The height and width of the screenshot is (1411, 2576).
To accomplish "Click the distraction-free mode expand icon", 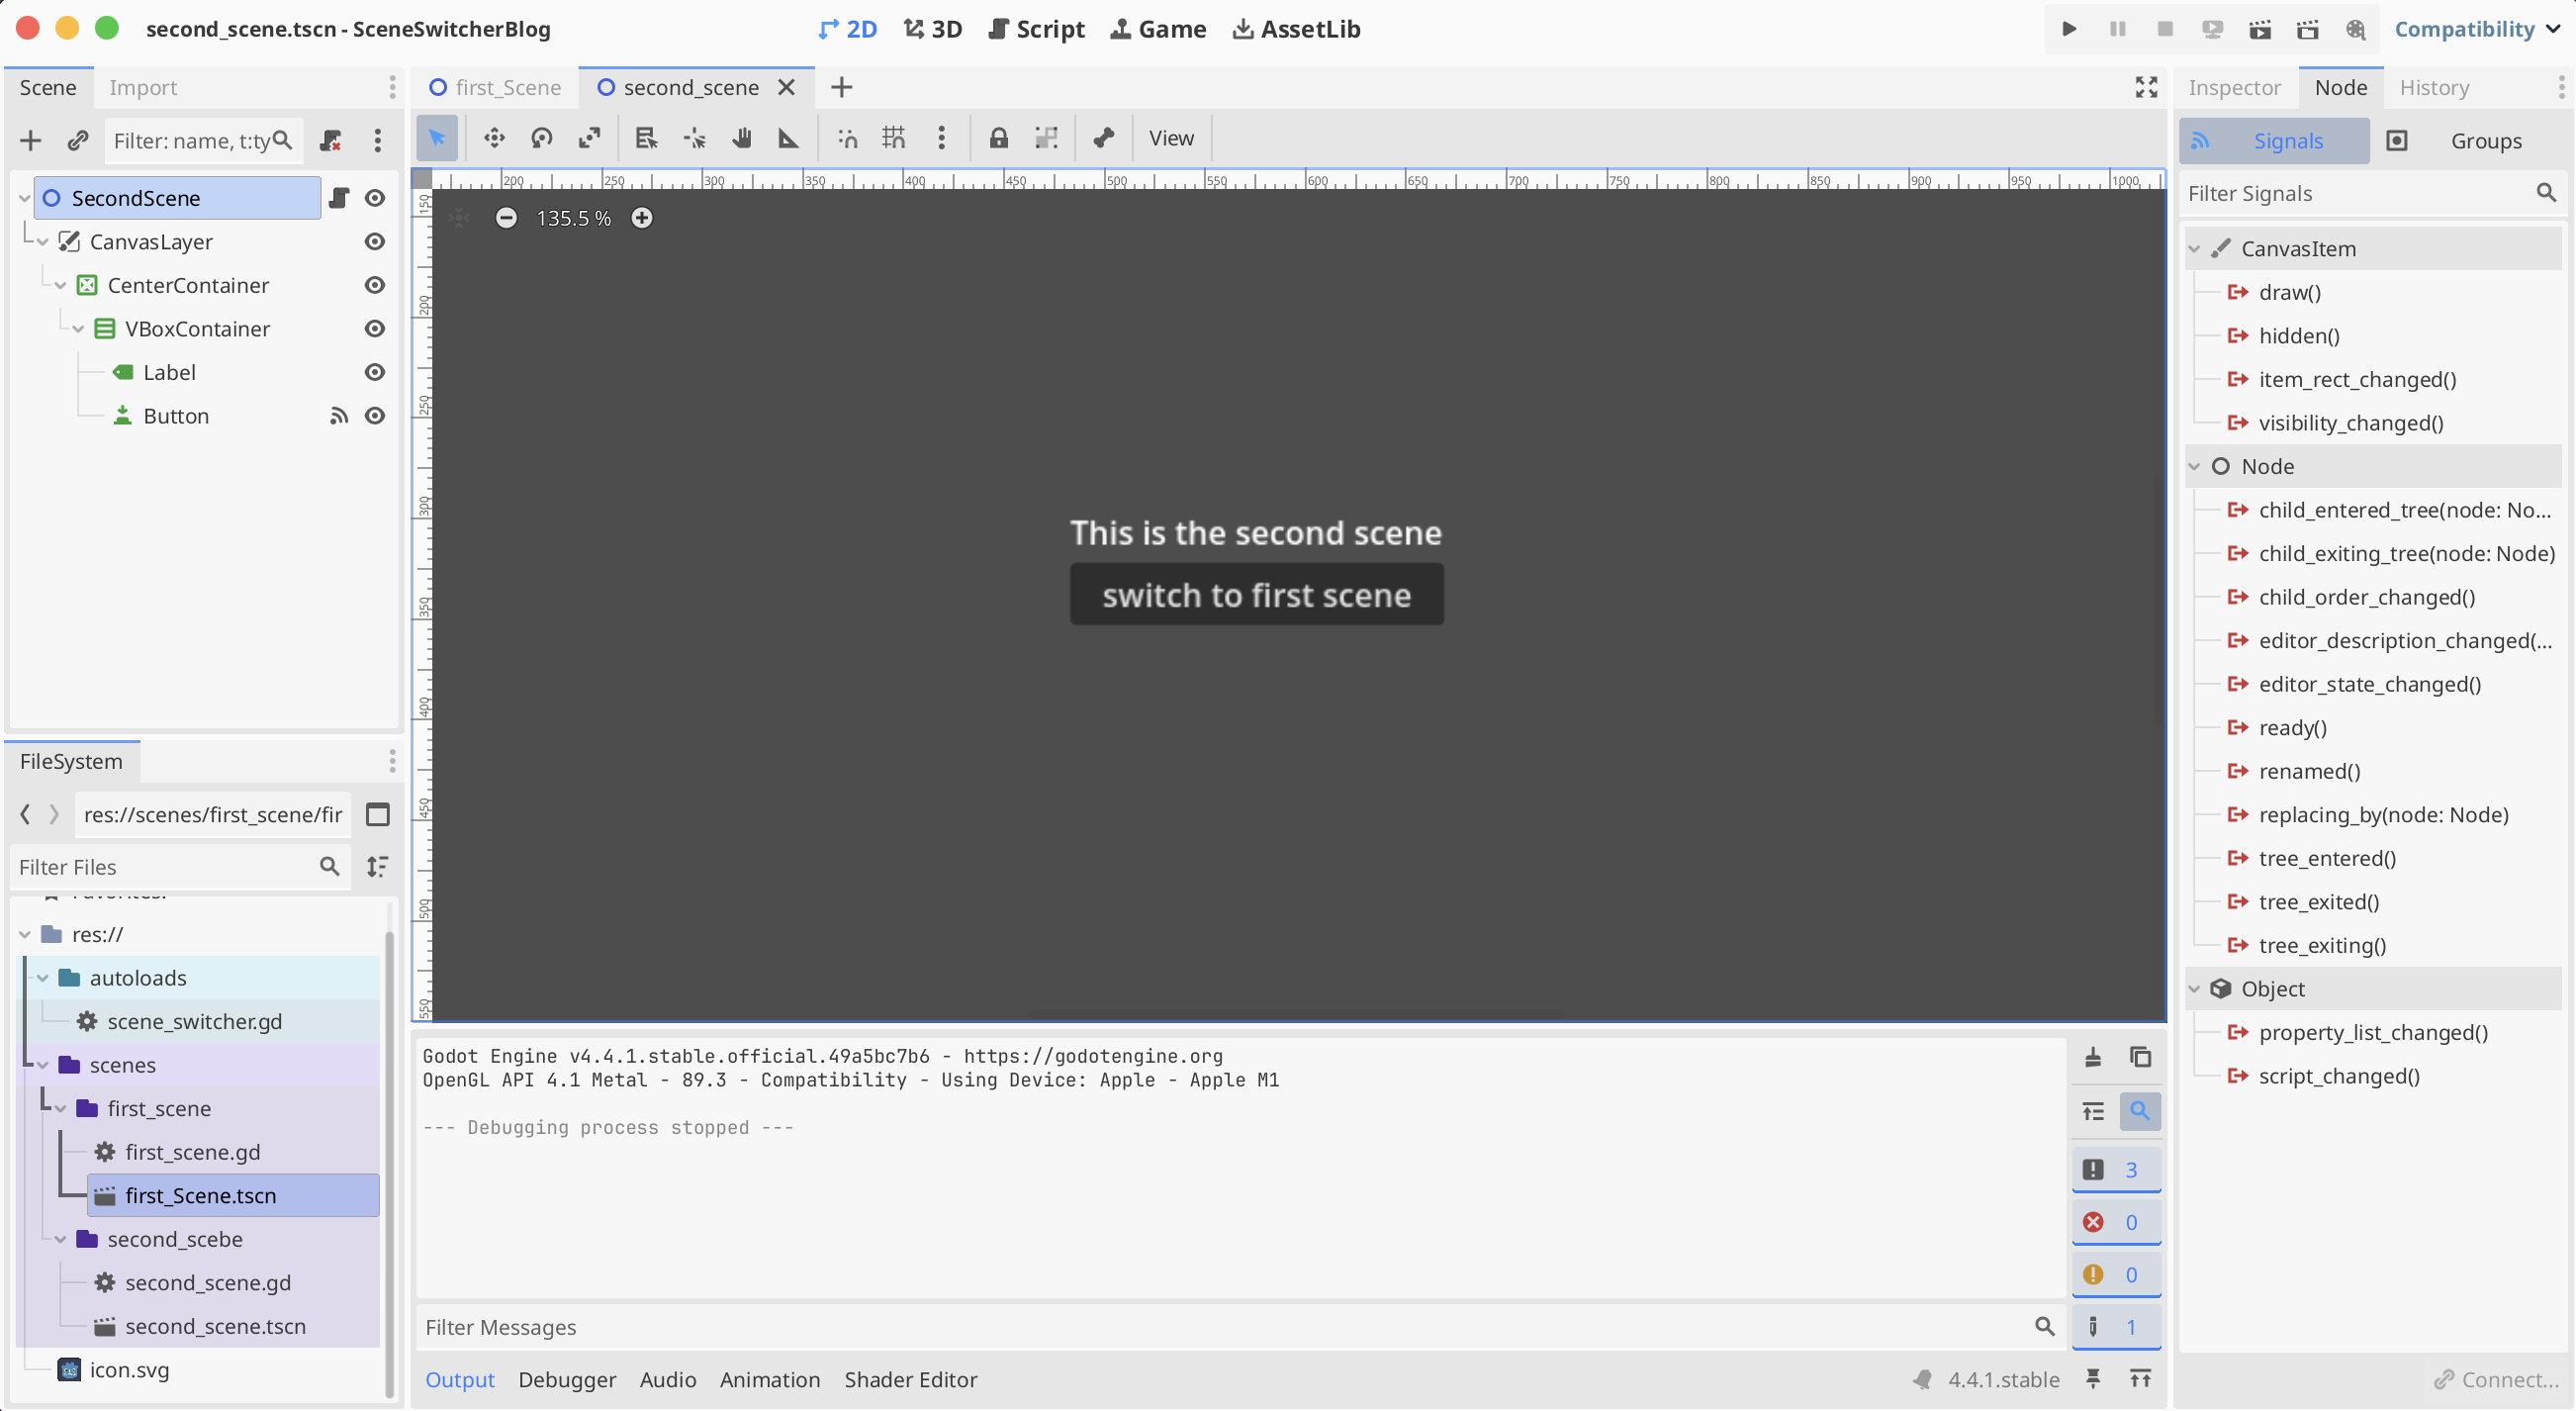I will [2146, 87].
